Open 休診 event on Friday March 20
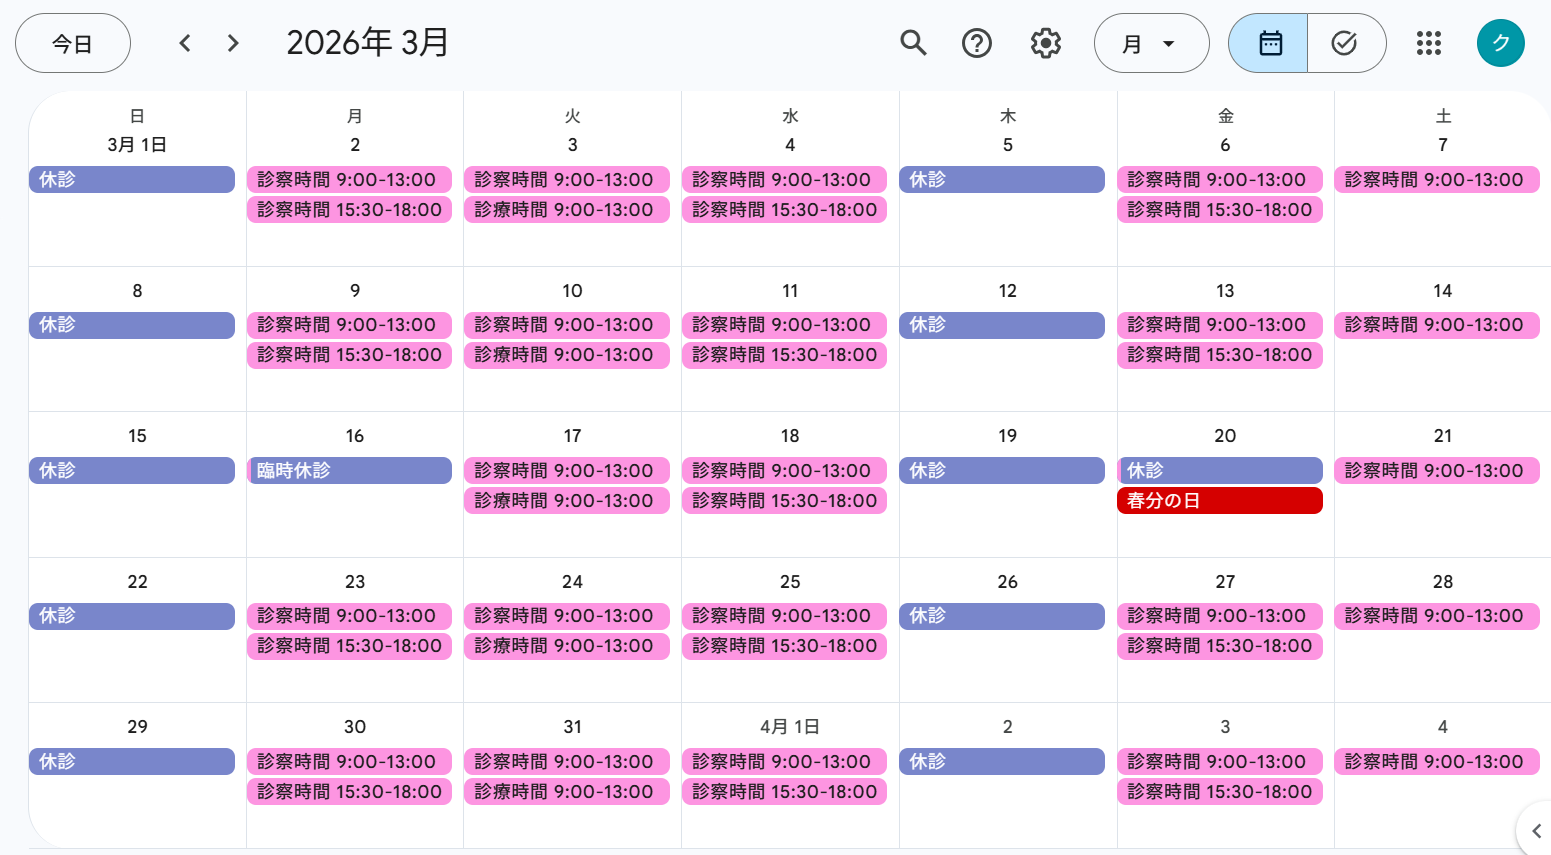 tap(1219, 471)
